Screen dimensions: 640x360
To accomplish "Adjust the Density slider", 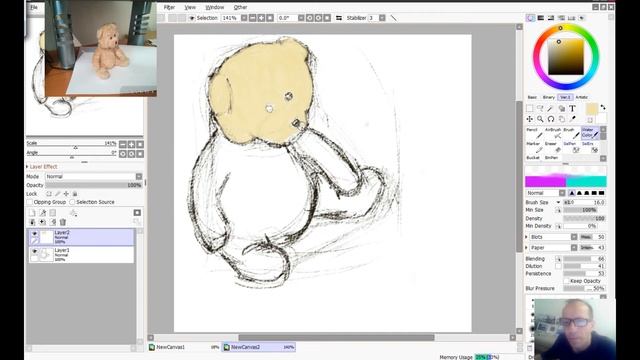I will point(584,218).
